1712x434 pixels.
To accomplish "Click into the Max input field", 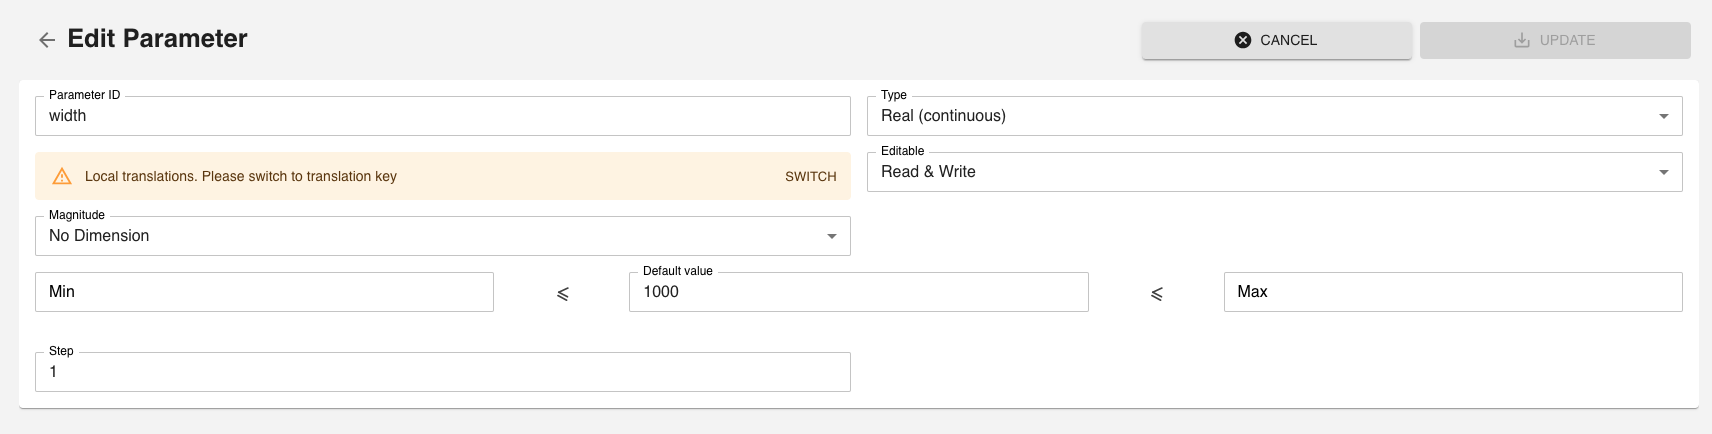I will click(x=1452, y=292).
